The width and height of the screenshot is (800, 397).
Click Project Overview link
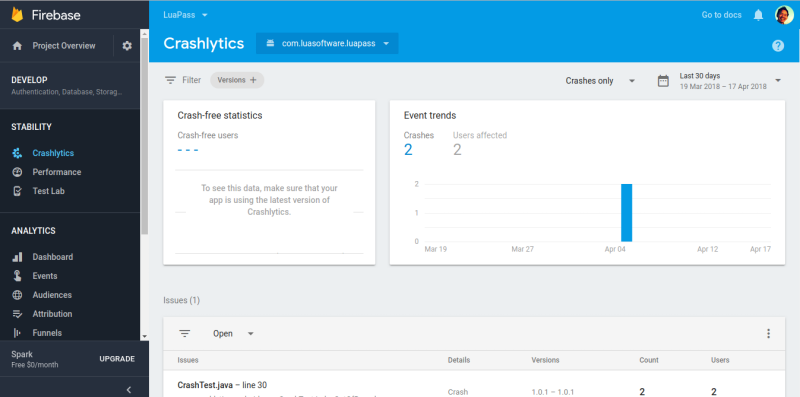coord(64,46)
